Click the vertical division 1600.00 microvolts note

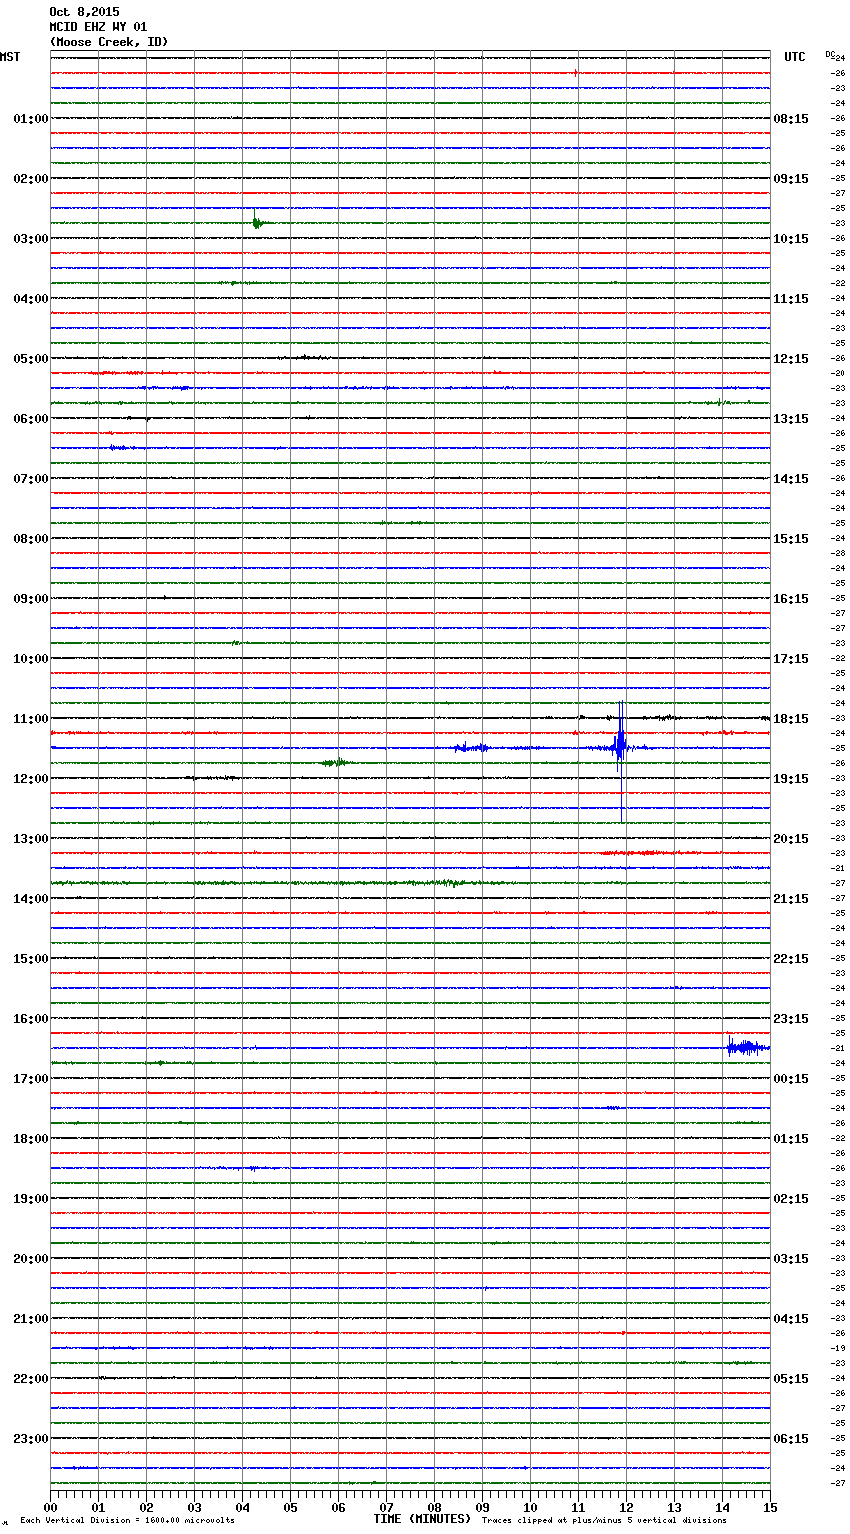point(127,1521)
